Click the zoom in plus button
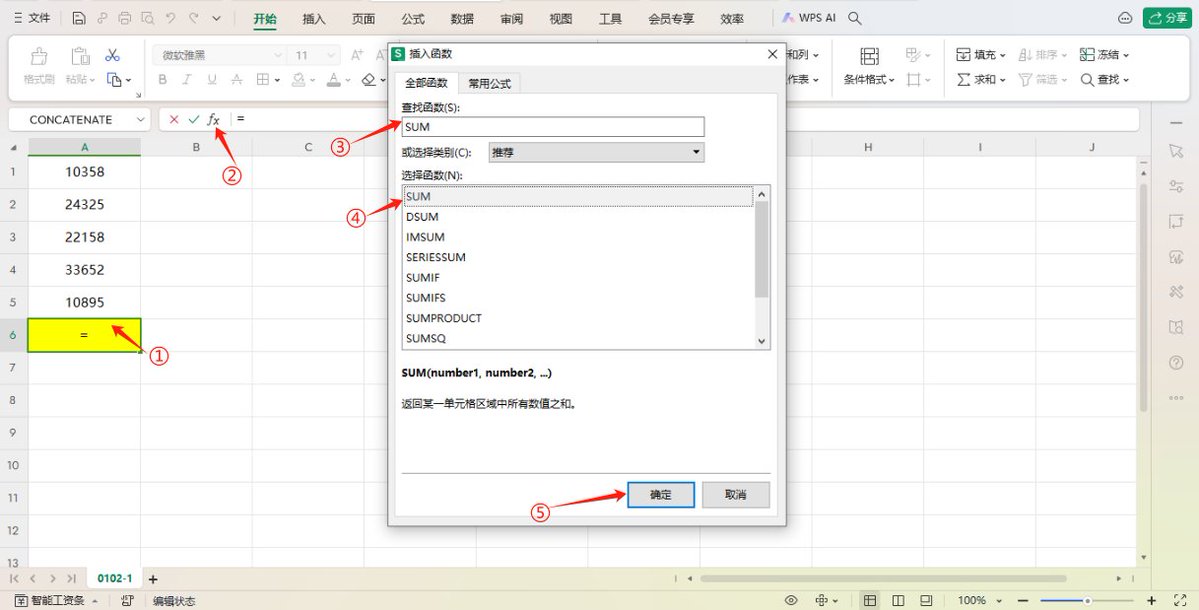 [x=1152, y=601]
